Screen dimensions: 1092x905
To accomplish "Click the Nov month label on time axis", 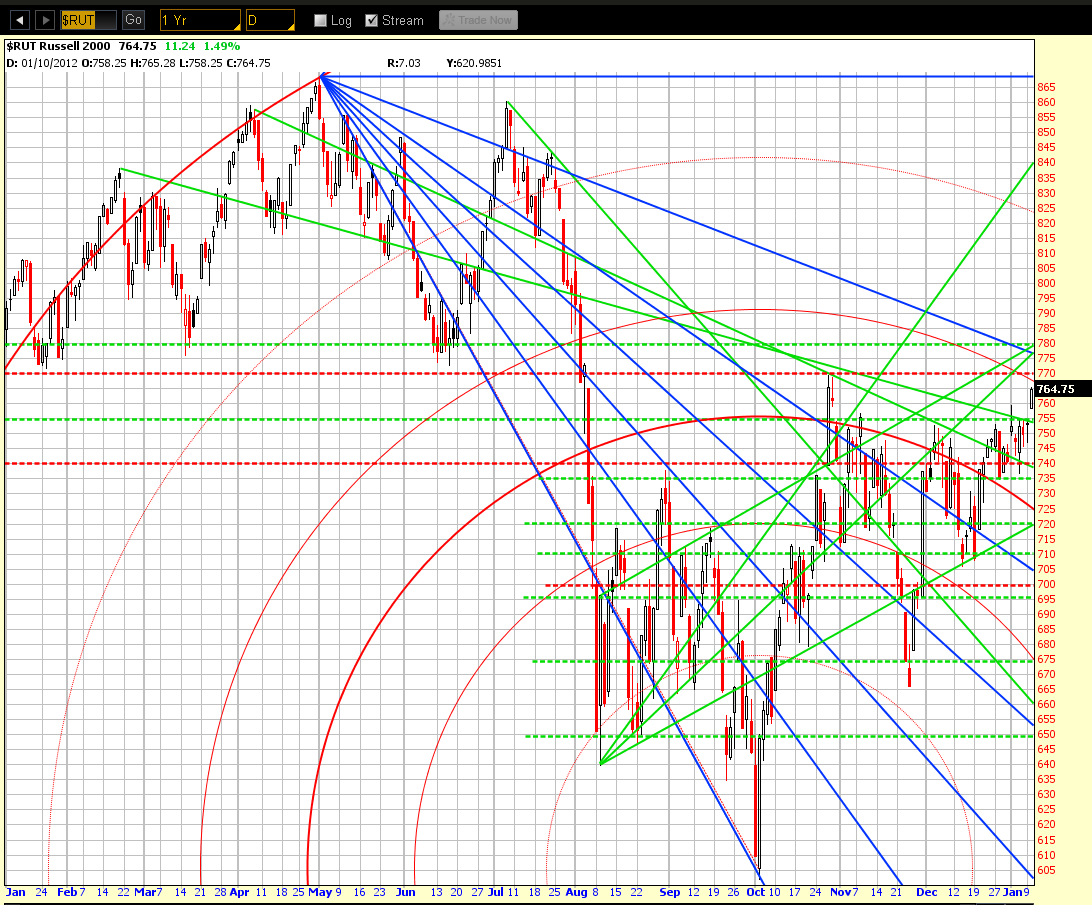I will (x=841, y=892).
